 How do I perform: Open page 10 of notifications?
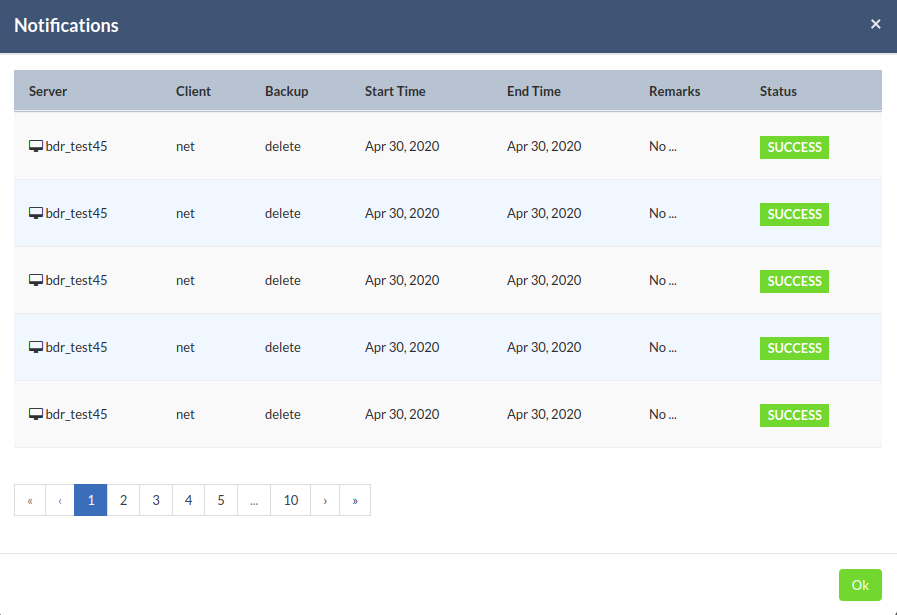click(291, 500)
